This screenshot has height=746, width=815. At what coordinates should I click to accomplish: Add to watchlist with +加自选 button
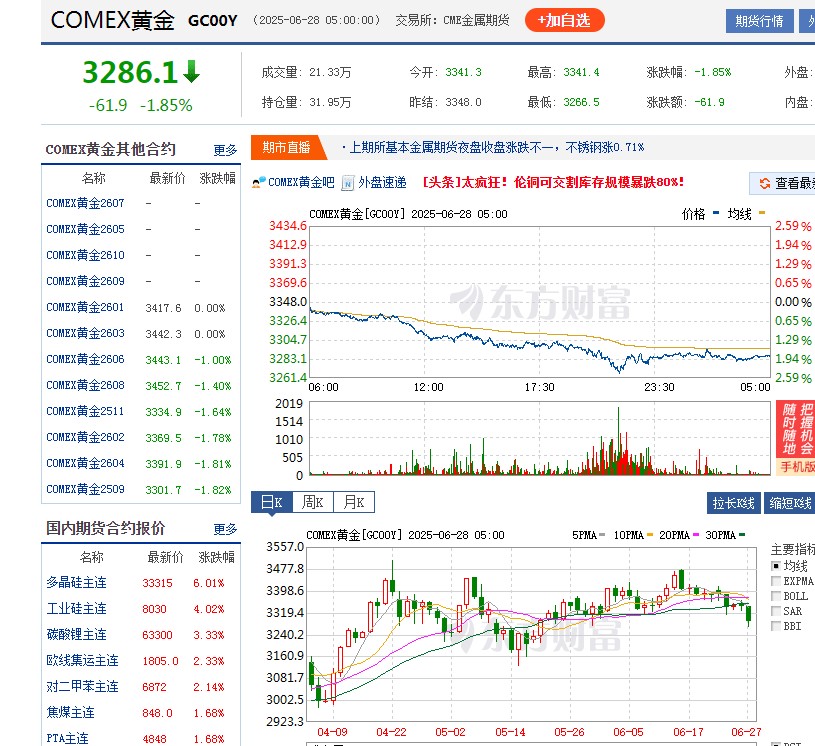[x=564, y=20]
